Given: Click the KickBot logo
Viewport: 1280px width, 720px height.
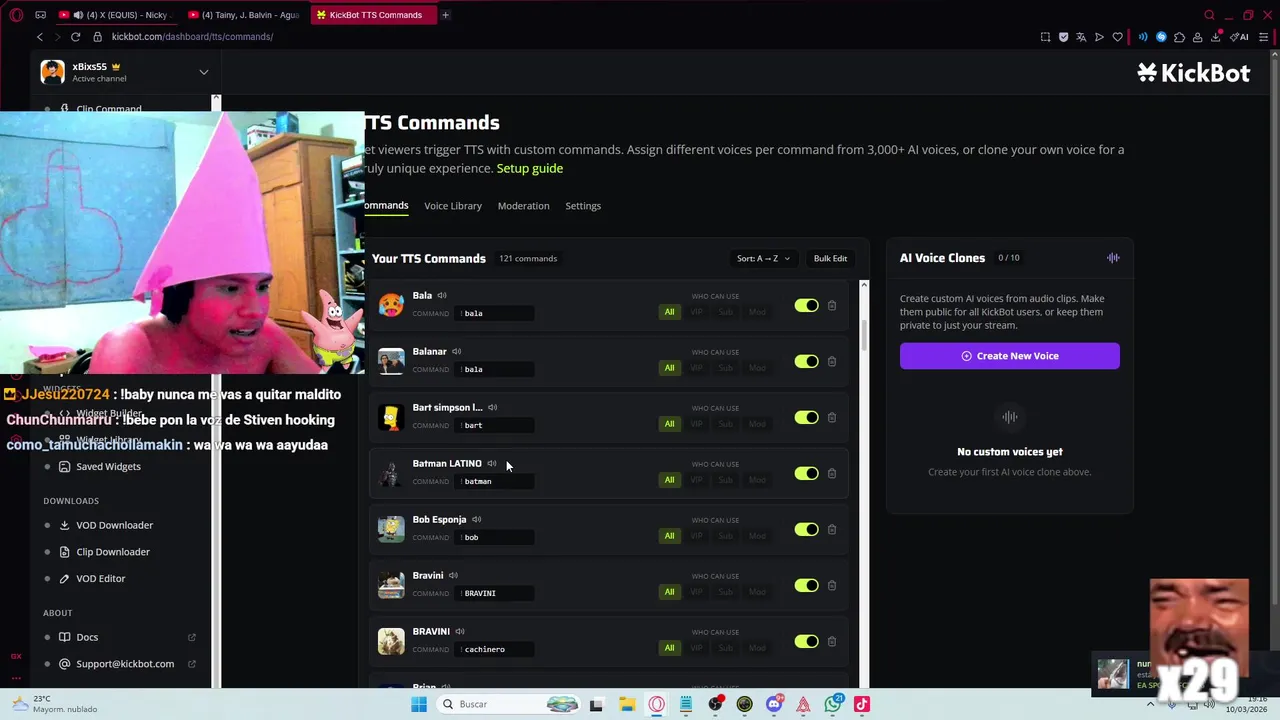Looking at the screenshot, I should (1194, 72).
